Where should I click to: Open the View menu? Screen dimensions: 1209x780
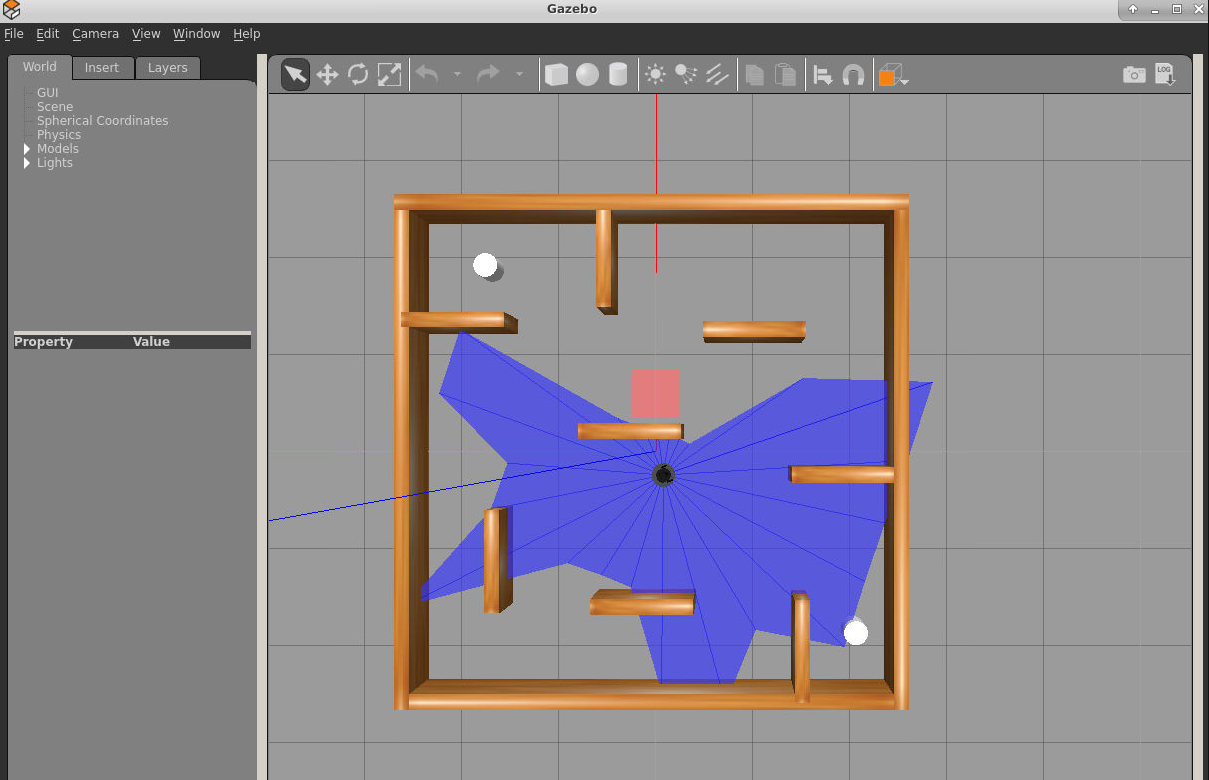[x=146, y=34]
